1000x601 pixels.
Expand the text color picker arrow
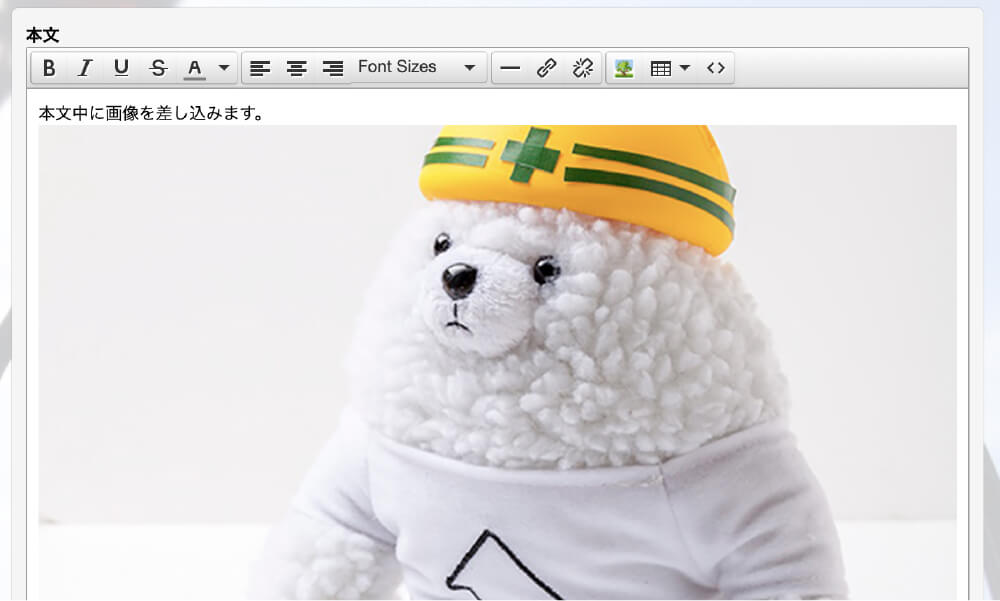[x=224, y=68]
